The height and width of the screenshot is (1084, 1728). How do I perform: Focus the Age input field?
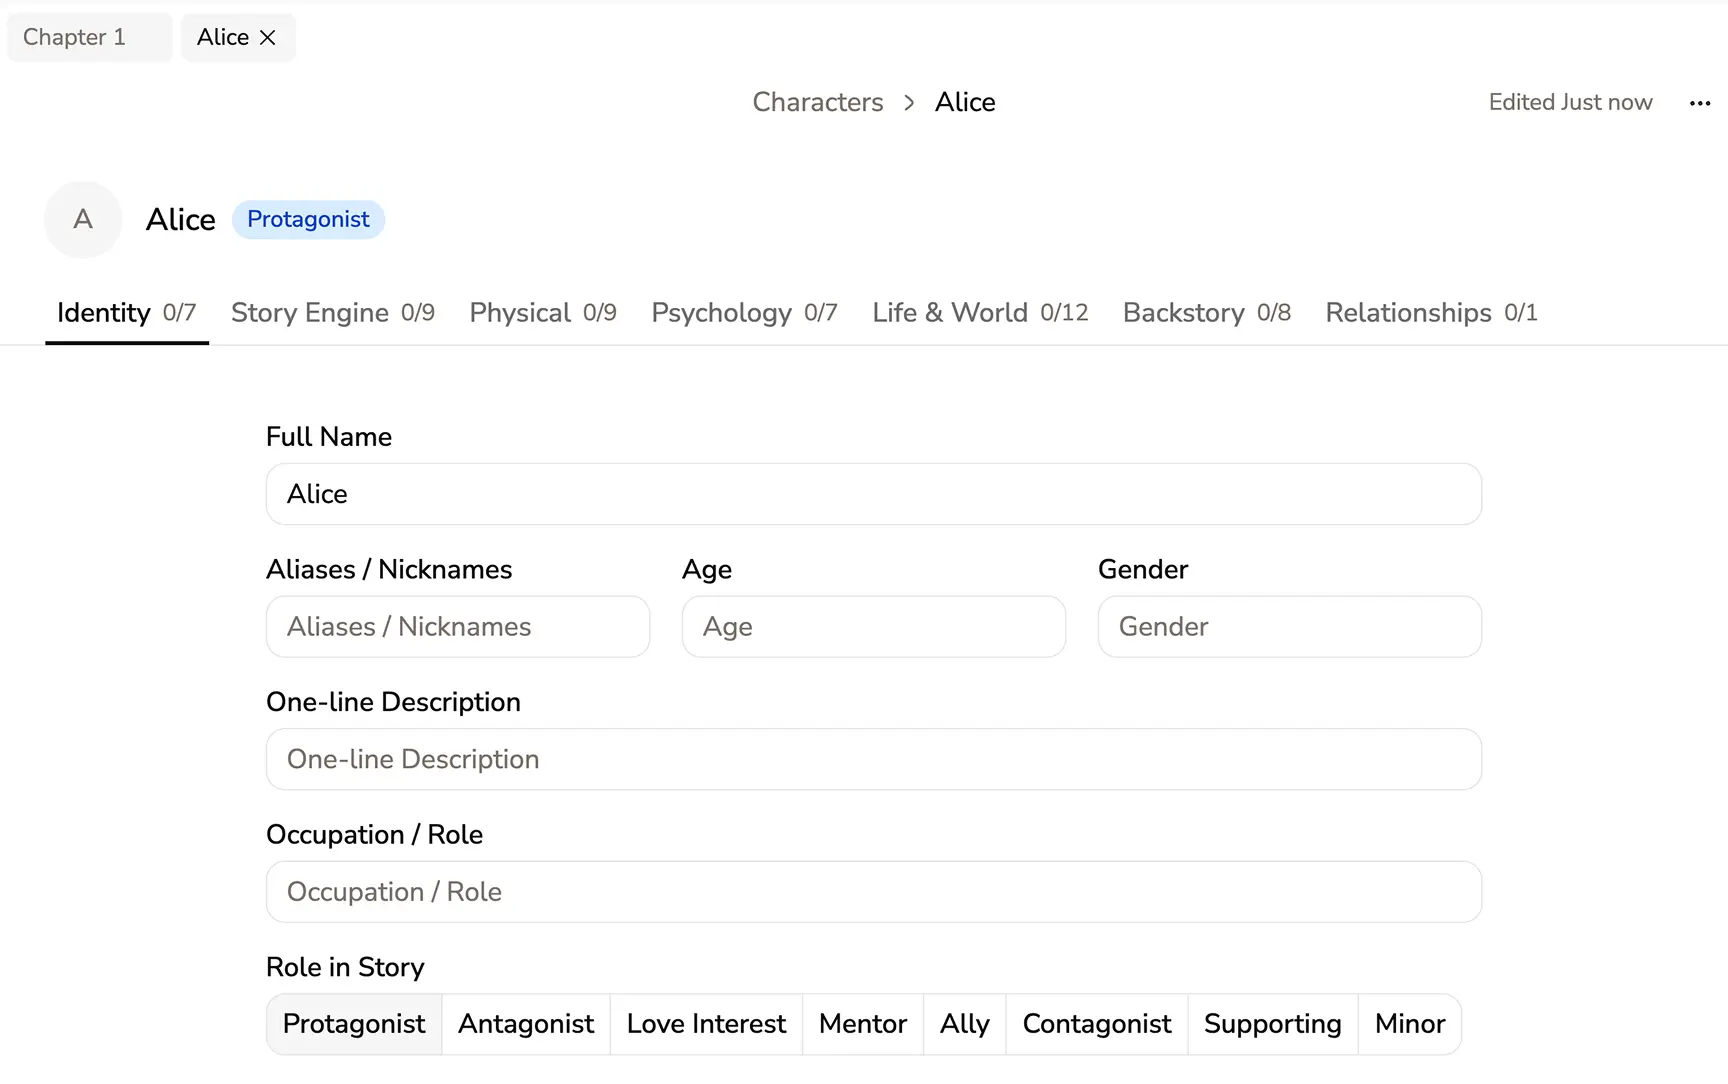click(x=873, y=627)
